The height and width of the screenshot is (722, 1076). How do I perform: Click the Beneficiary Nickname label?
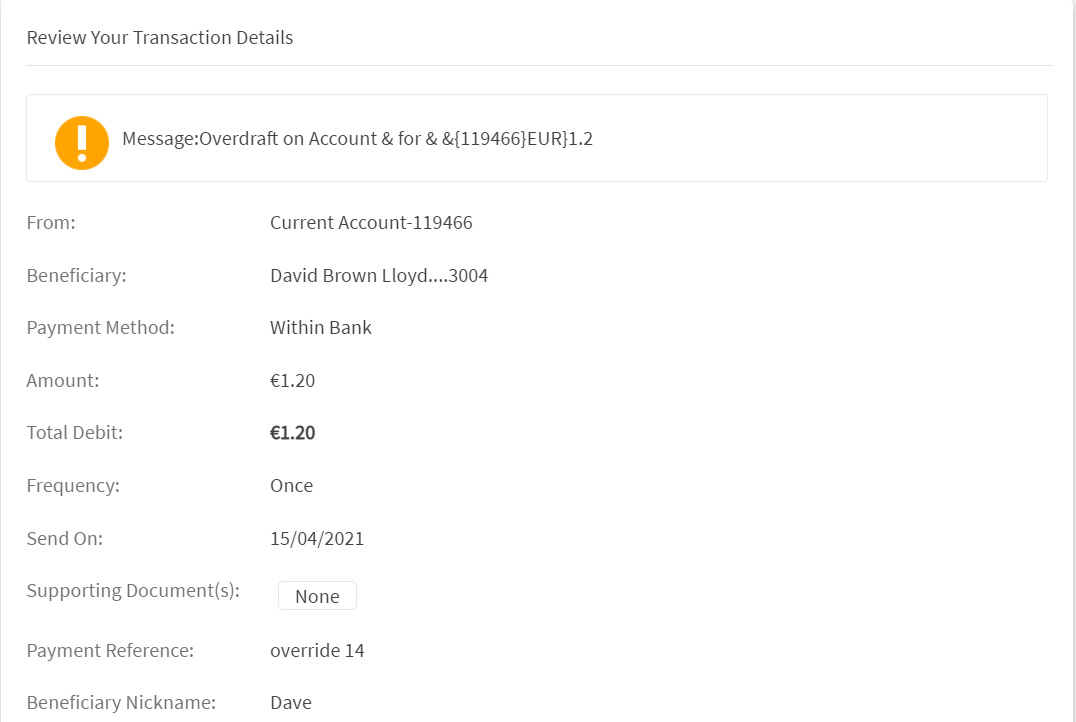click(x=121, y=703)
